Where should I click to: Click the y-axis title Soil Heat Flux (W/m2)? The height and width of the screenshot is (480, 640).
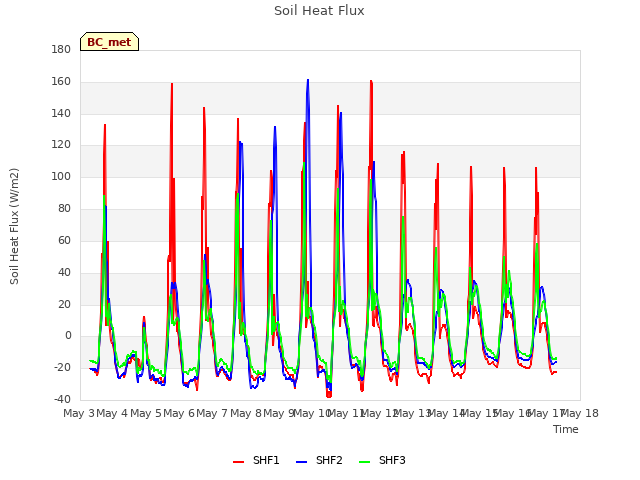pos(14,226)
